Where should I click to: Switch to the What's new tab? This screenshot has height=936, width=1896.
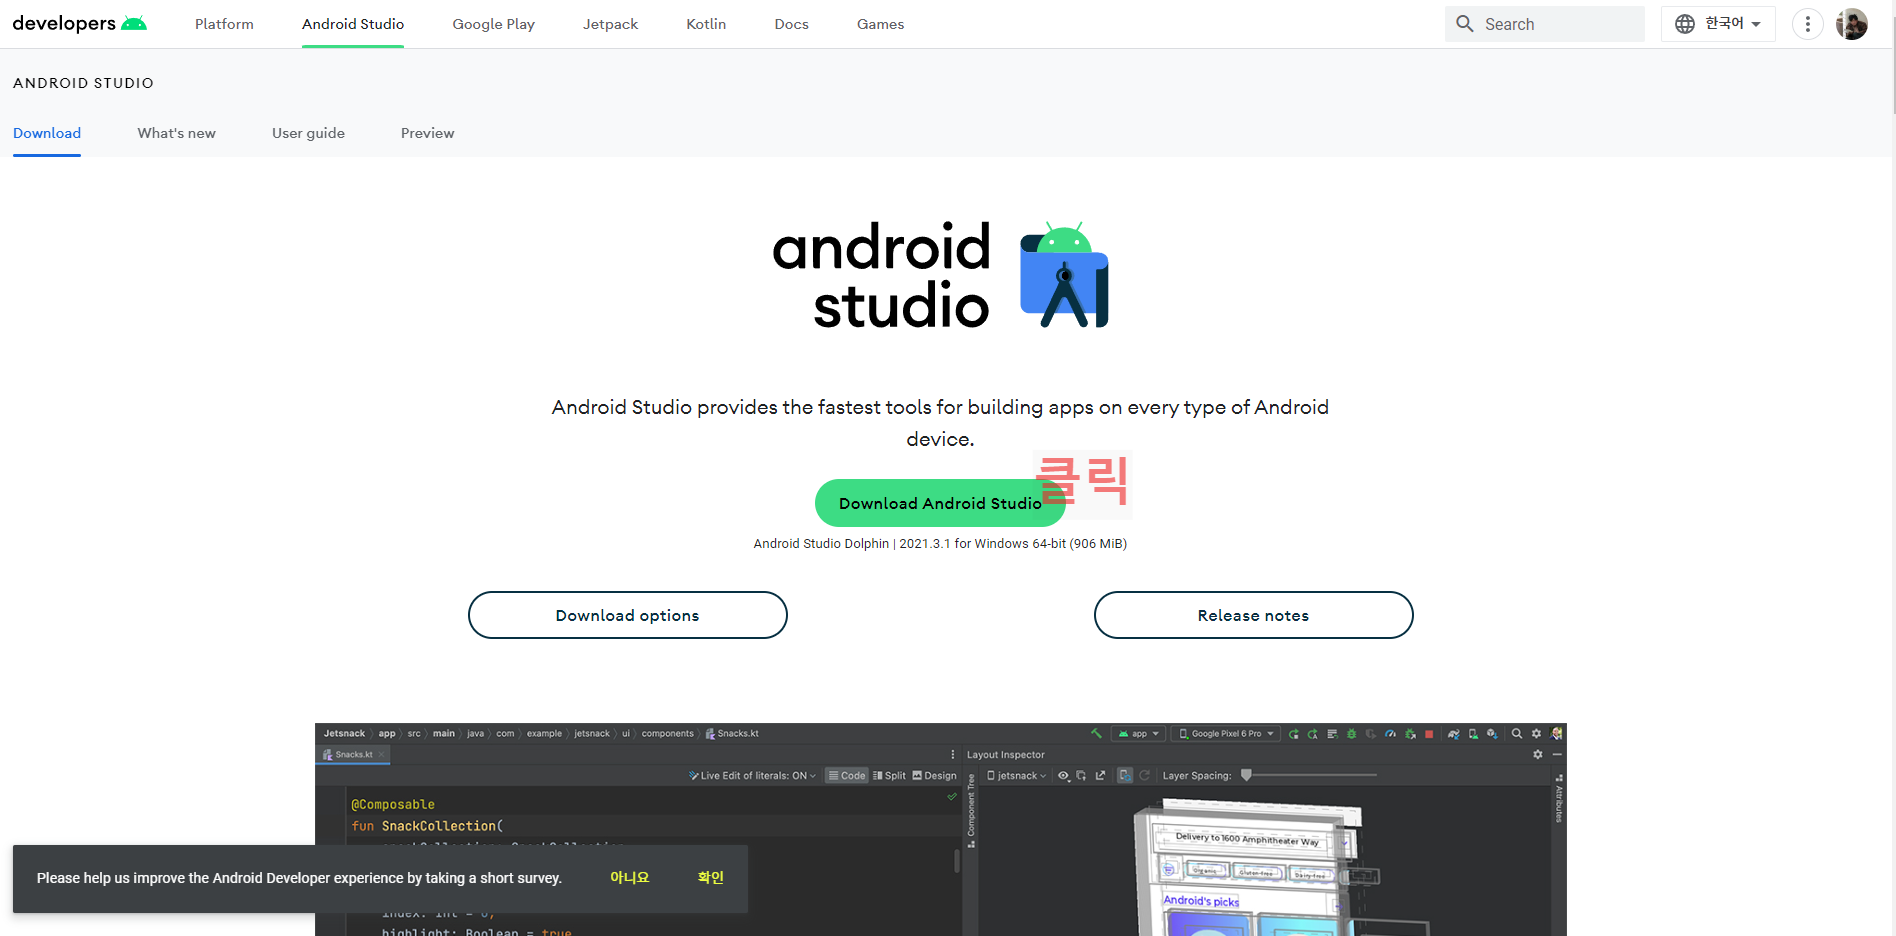pos(176,133)
